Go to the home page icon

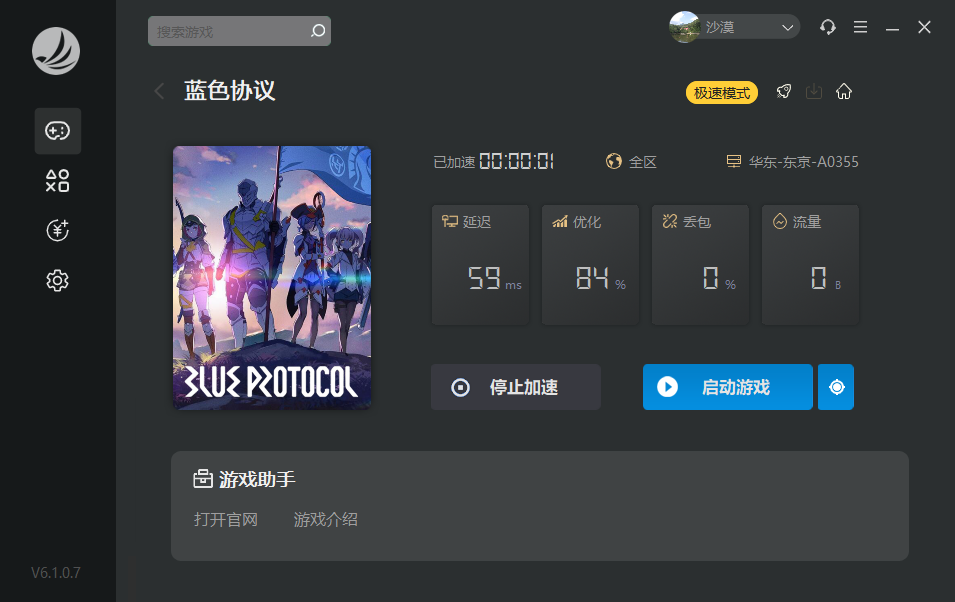(x=844, y=91)
